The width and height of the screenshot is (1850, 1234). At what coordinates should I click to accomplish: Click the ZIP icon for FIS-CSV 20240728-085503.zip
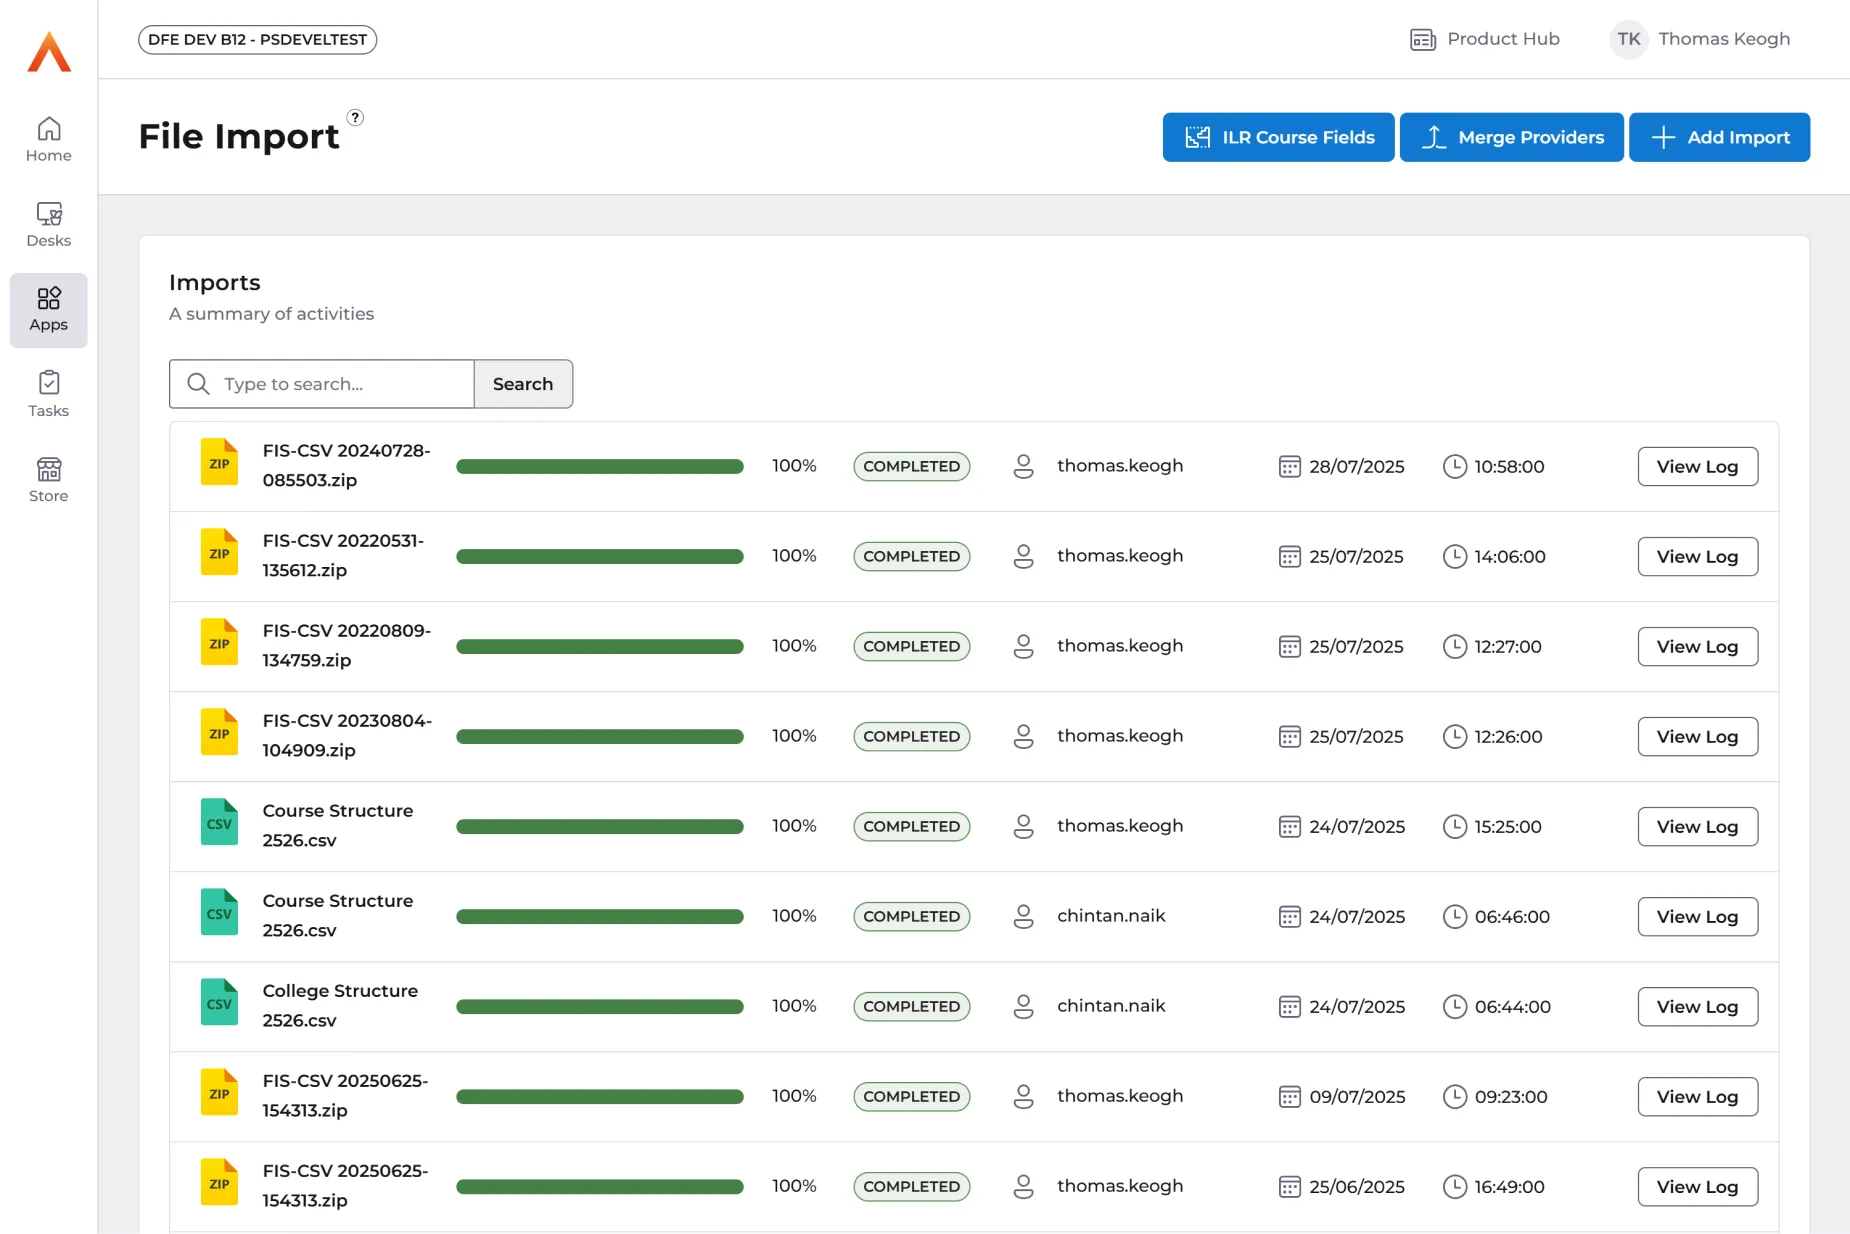(219, 463)
